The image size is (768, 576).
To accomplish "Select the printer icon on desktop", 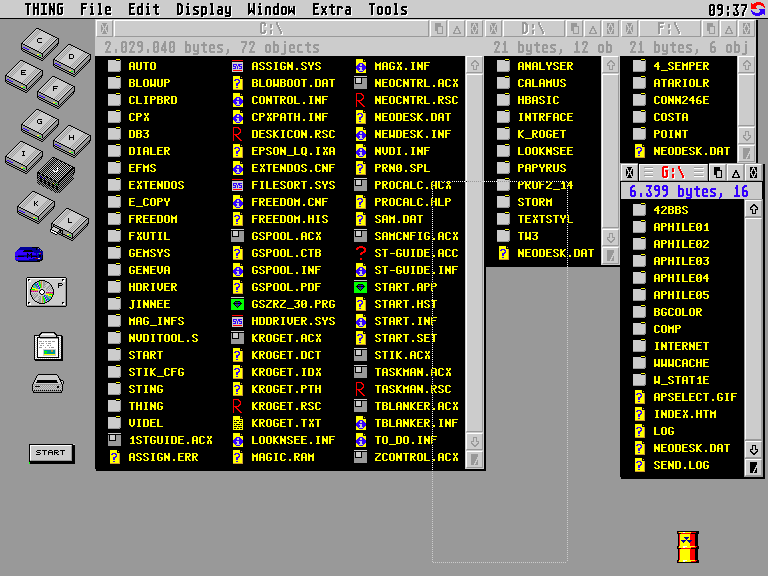I will coord(48,384).
